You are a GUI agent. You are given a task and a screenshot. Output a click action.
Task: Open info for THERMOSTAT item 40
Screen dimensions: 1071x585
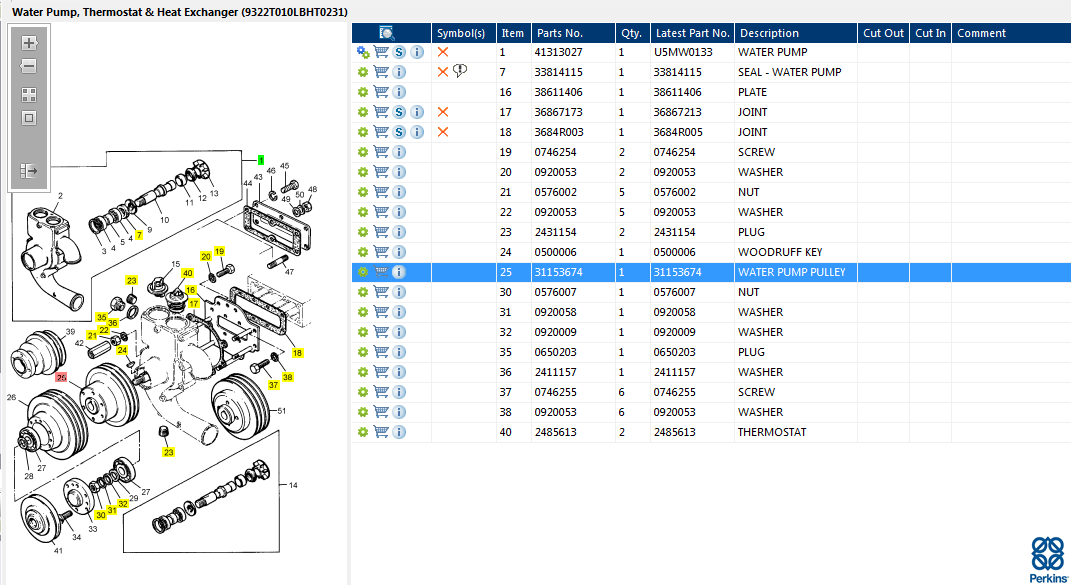pos(399,432)
